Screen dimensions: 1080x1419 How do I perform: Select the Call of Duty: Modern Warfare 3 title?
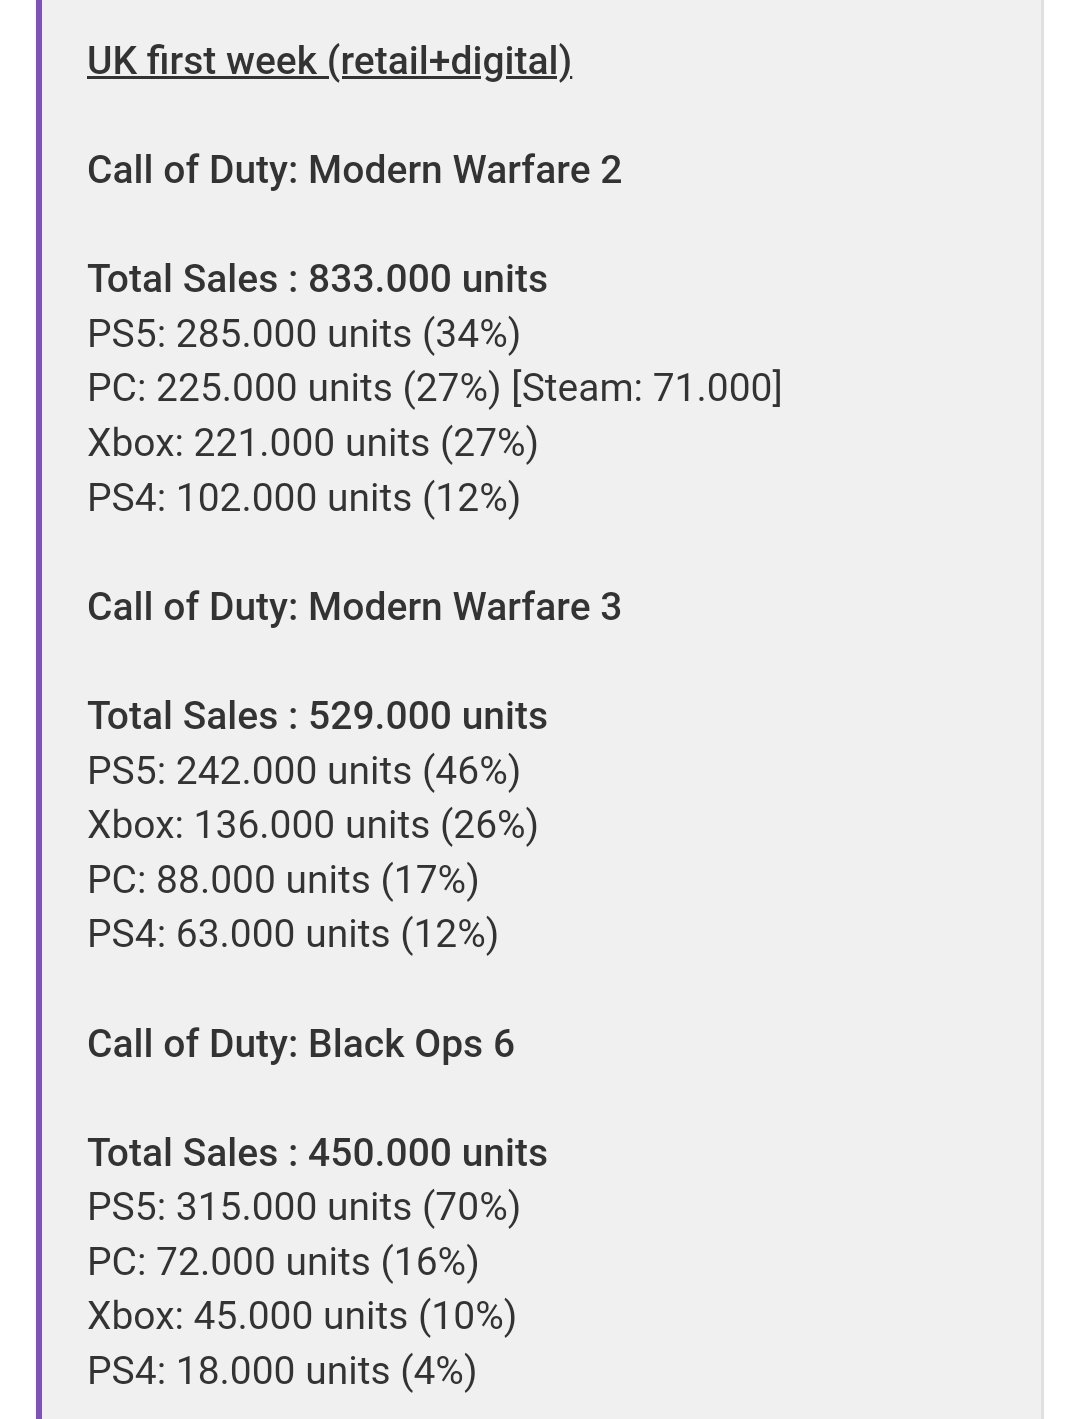click(354, 607)
